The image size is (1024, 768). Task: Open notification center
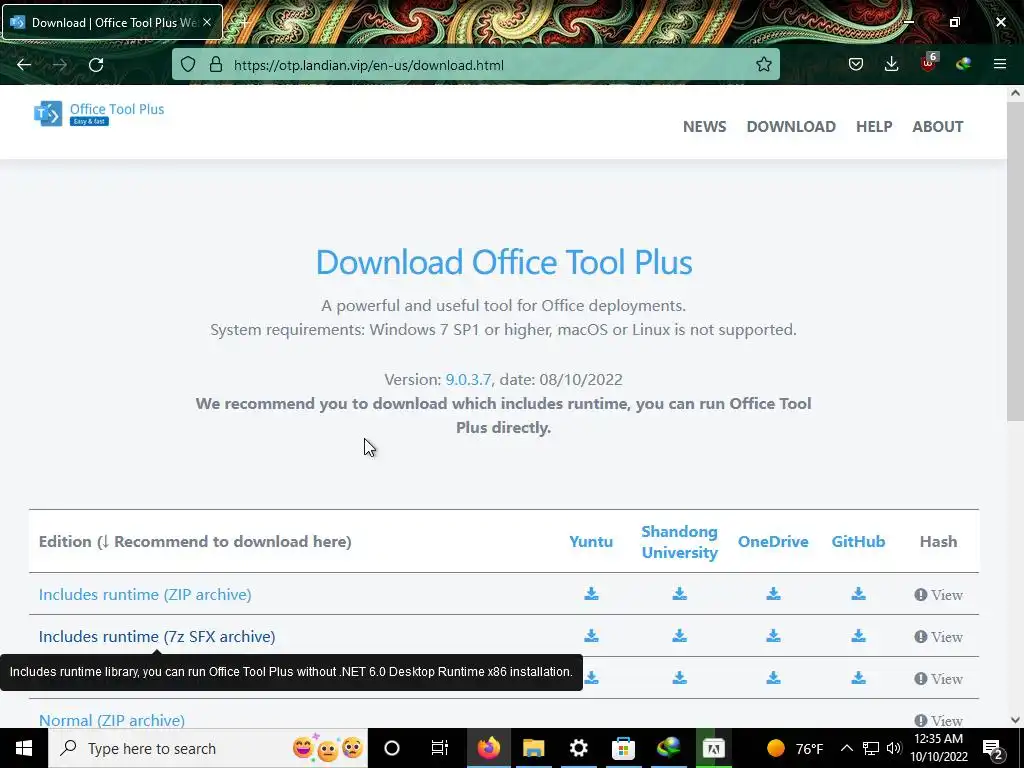(x=993, y=749)
